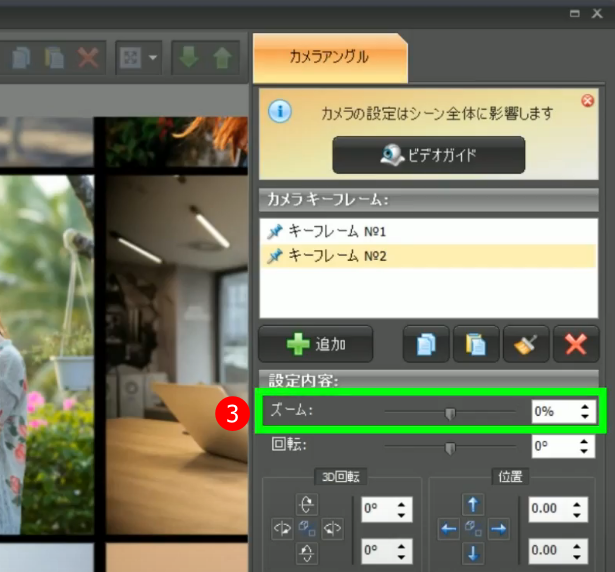Open the ビデオガイド video guide

pos(428,155)
